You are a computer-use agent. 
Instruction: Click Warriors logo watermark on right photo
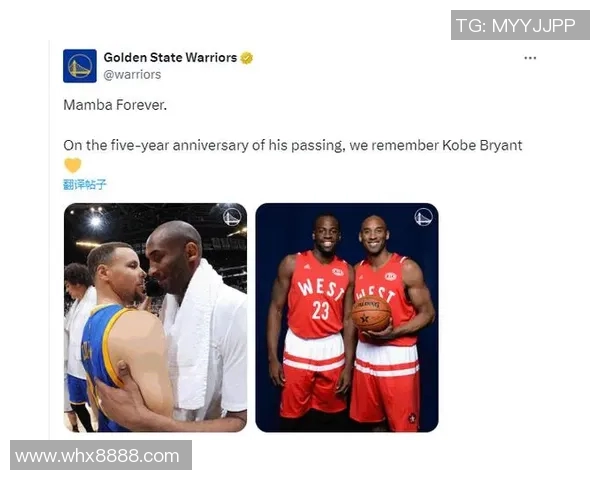pyautogui.click(x=423, y=217)
